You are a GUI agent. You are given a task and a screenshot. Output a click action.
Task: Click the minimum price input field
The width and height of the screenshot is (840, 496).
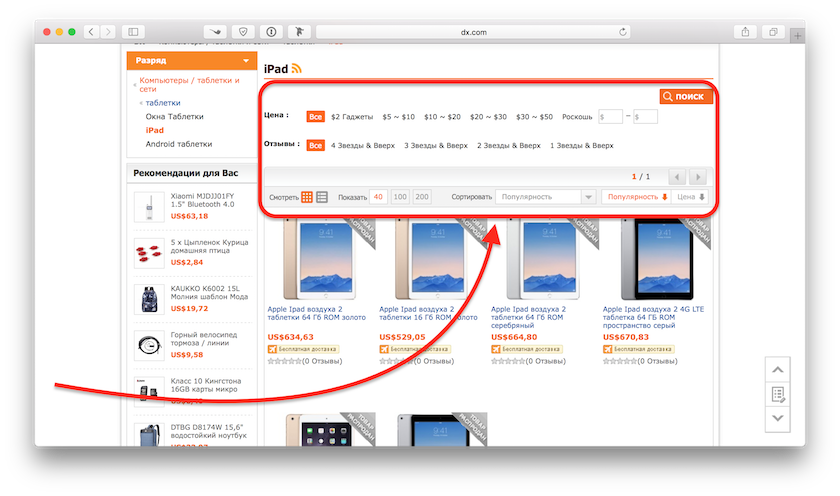click(610, 116)
